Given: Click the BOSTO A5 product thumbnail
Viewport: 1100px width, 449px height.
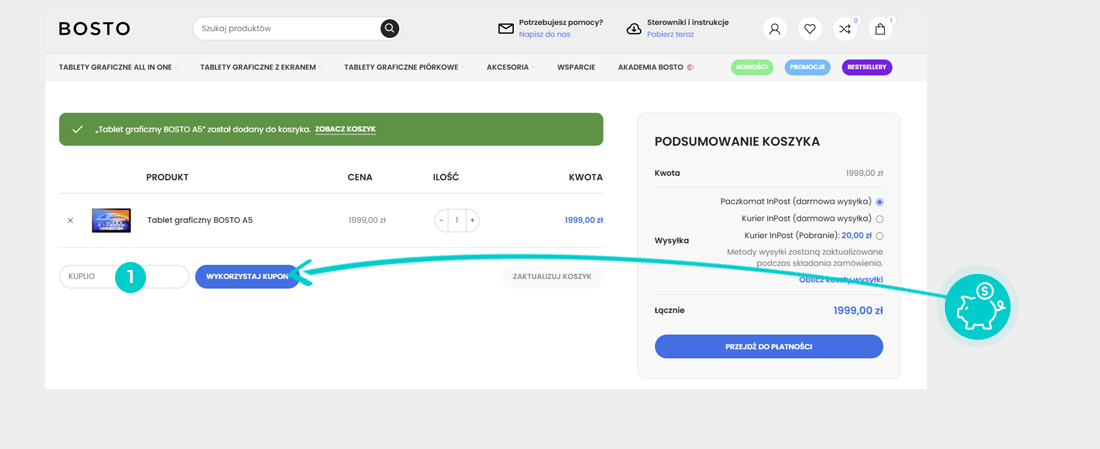Looking at the screenshot, I should click(x=111, y=220).
